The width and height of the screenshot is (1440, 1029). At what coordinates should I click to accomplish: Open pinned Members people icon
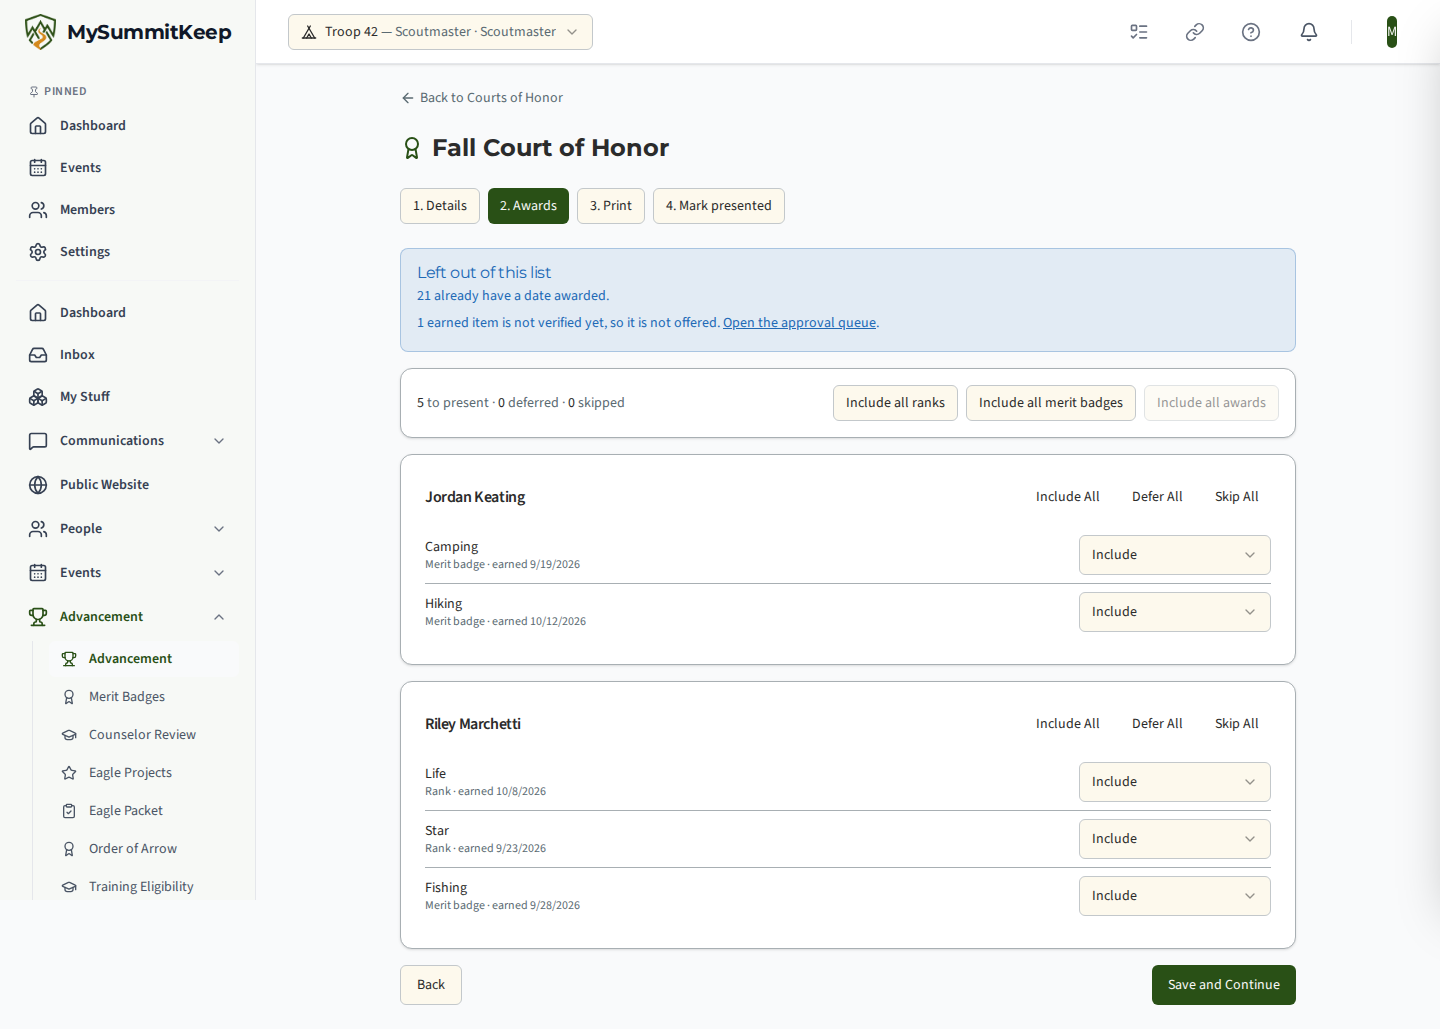click(x=38, y=210)
